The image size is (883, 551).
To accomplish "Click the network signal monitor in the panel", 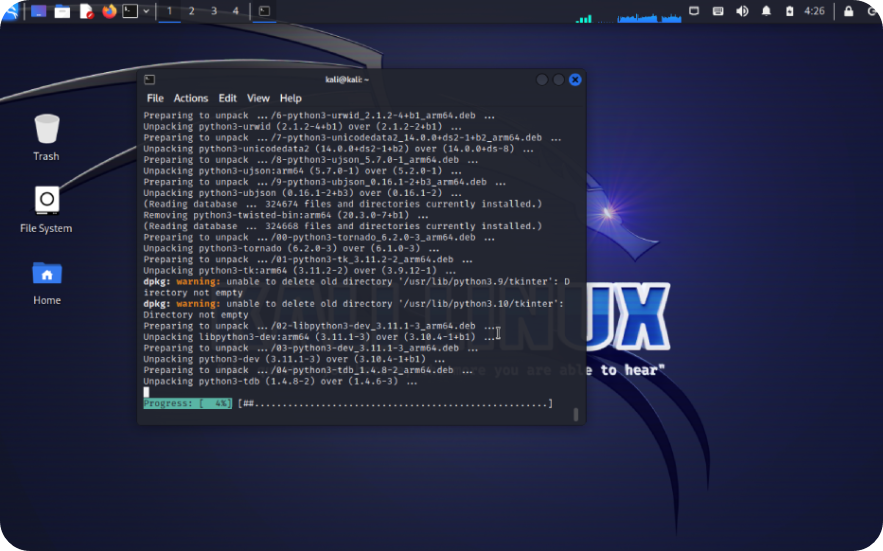I will point(584,17).
